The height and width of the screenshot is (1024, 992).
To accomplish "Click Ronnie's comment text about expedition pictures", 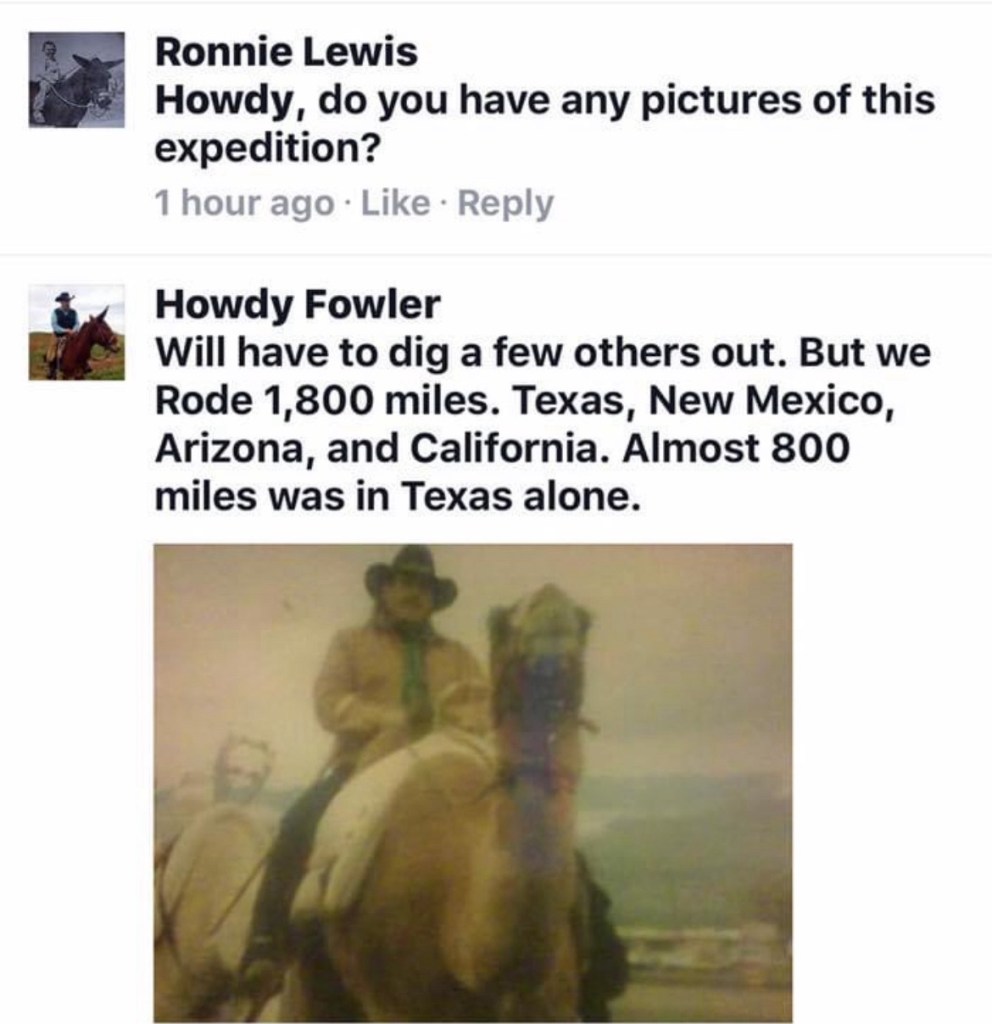I will (x=545, y=124).
